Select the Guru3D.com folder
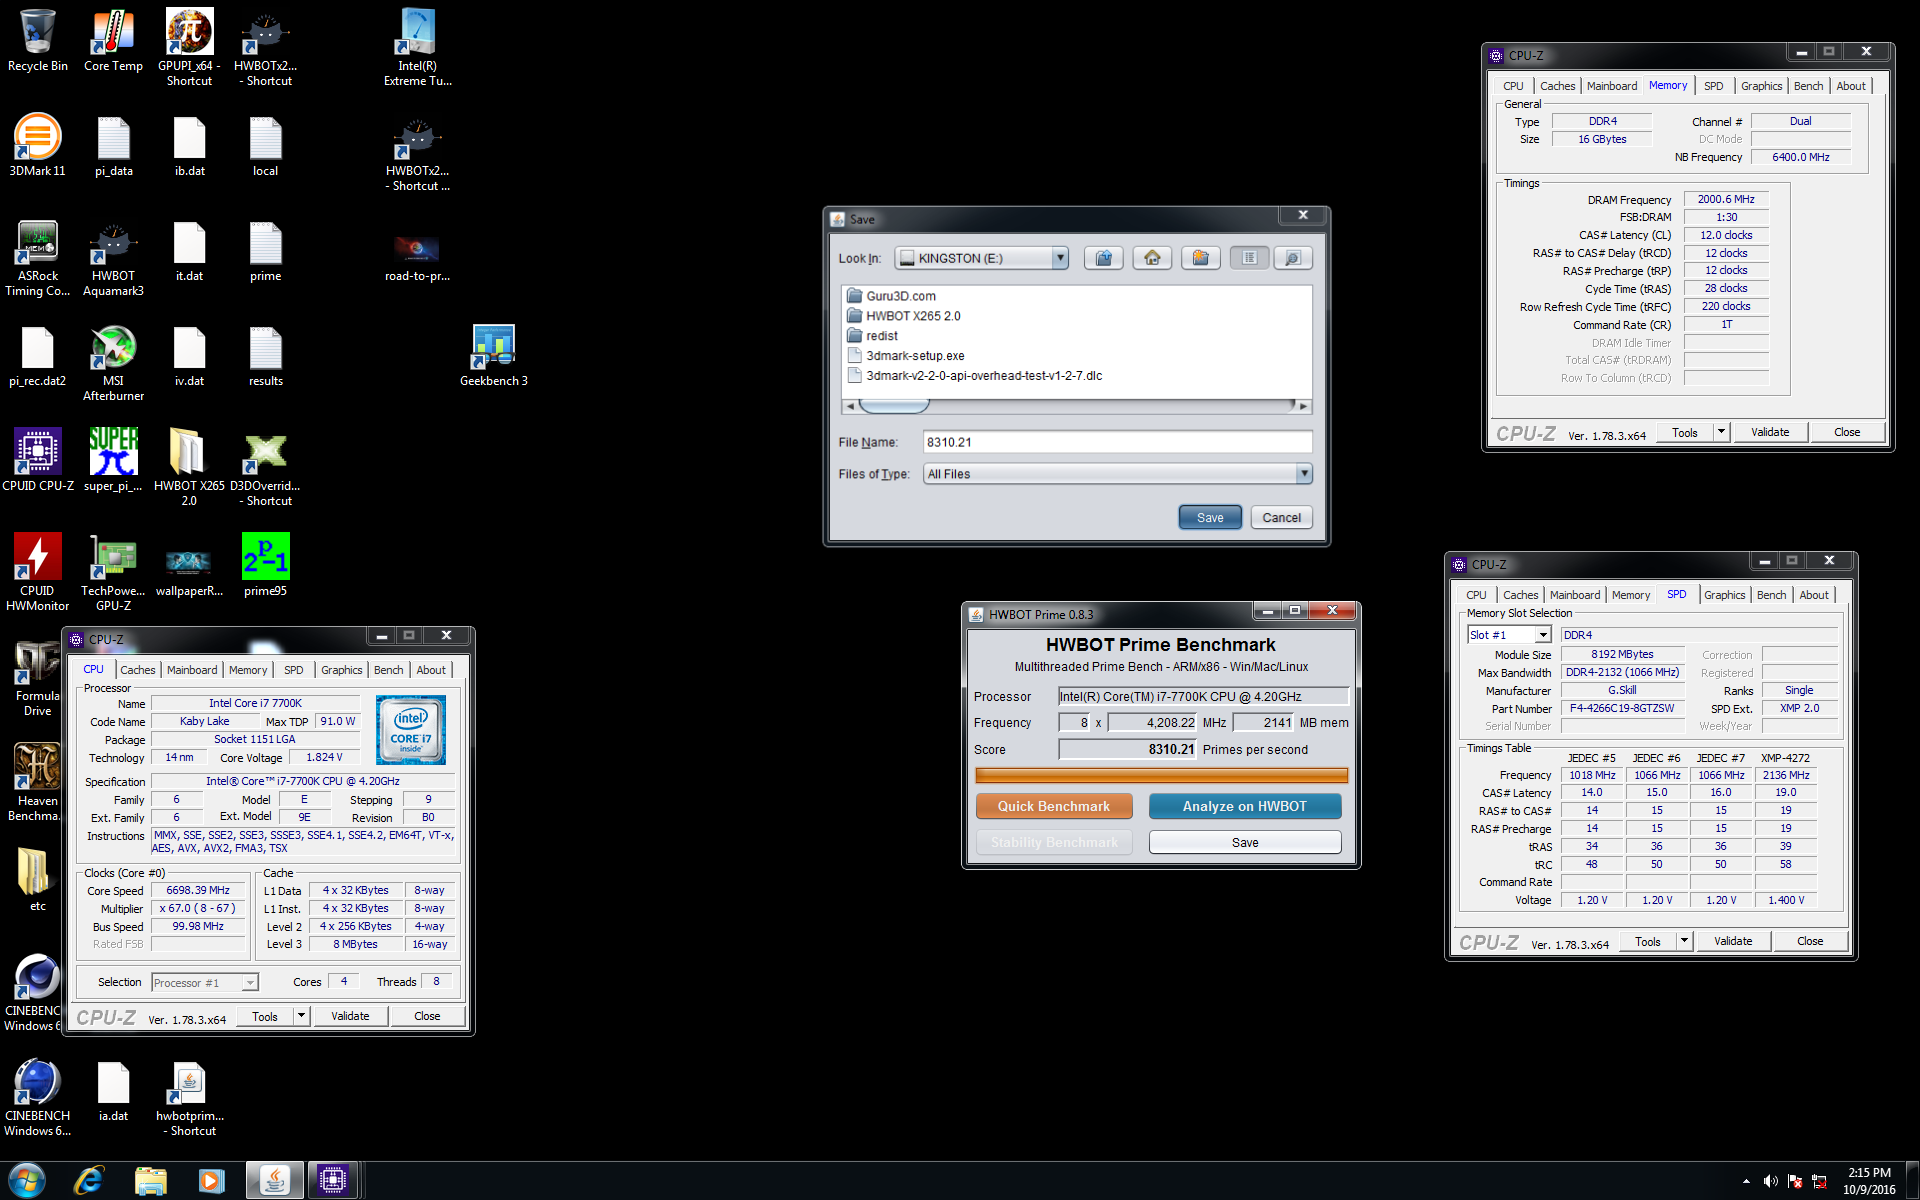This screenshot has height=1200, width=1920. (x=890, y=296)
